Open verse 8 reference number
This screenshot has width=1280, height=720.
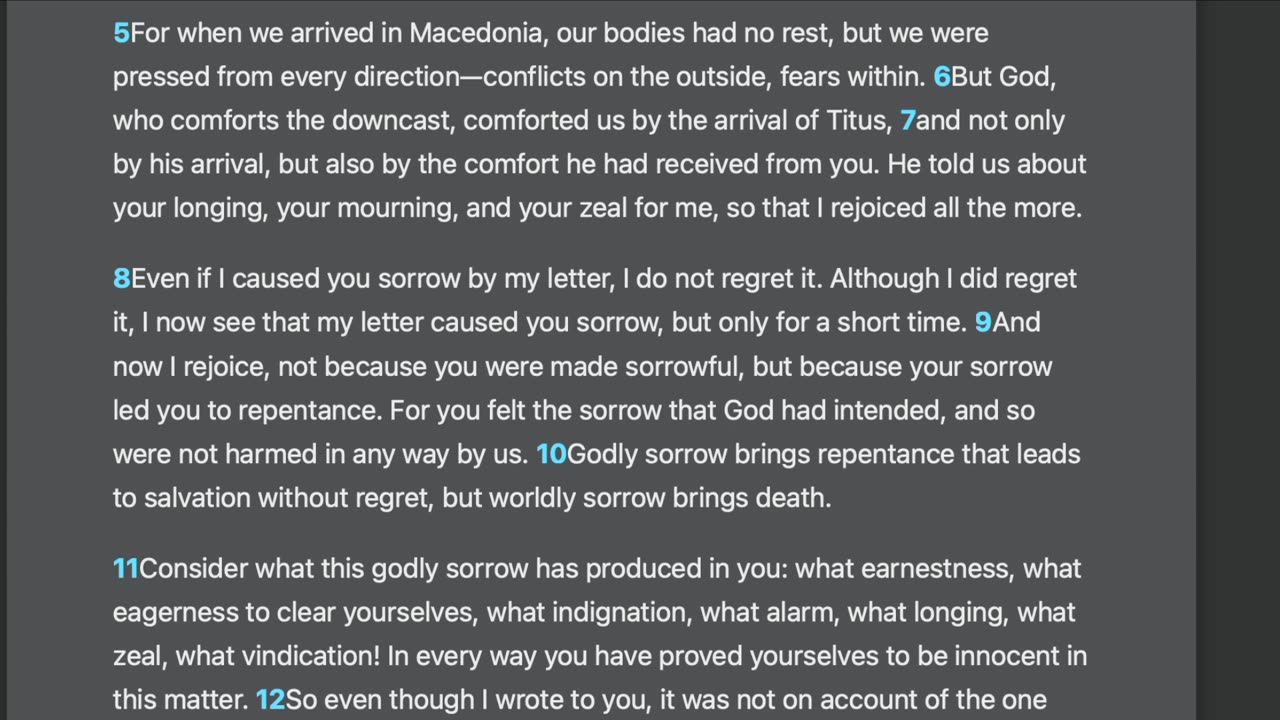121,278
